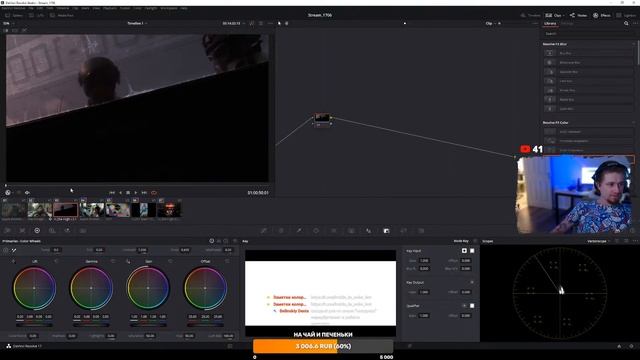
Task: Open the Media Pool panel
Action: 62,15
